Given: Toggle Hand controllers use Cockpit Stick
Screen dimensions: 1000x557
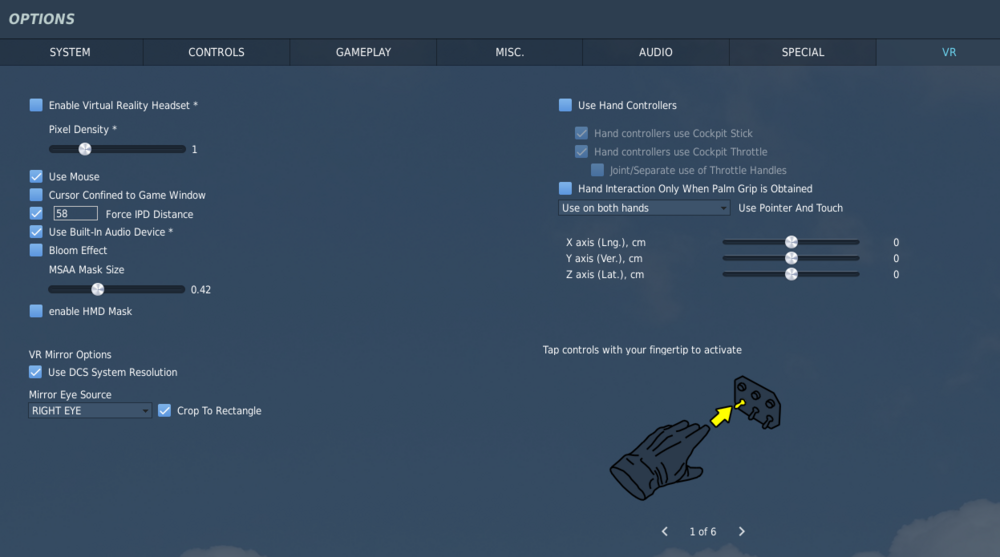Looking at the screenshot, I should (x=581, y=133).
